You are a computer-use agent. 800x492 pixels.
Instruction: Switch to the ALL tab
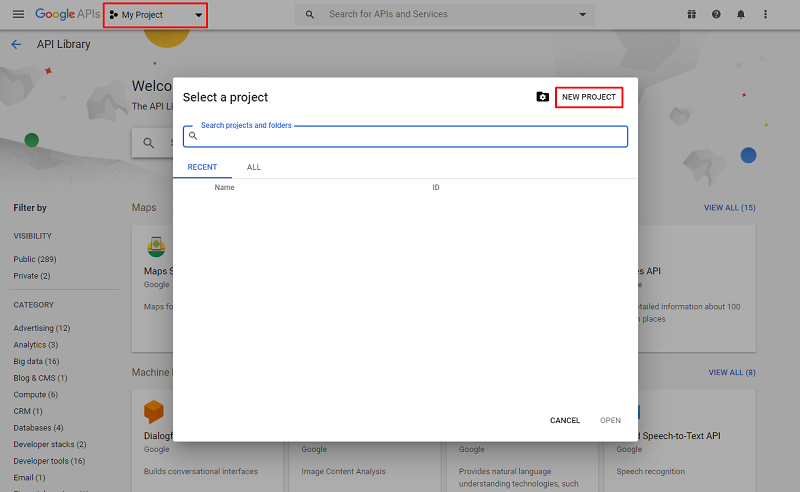coord(254,167)
